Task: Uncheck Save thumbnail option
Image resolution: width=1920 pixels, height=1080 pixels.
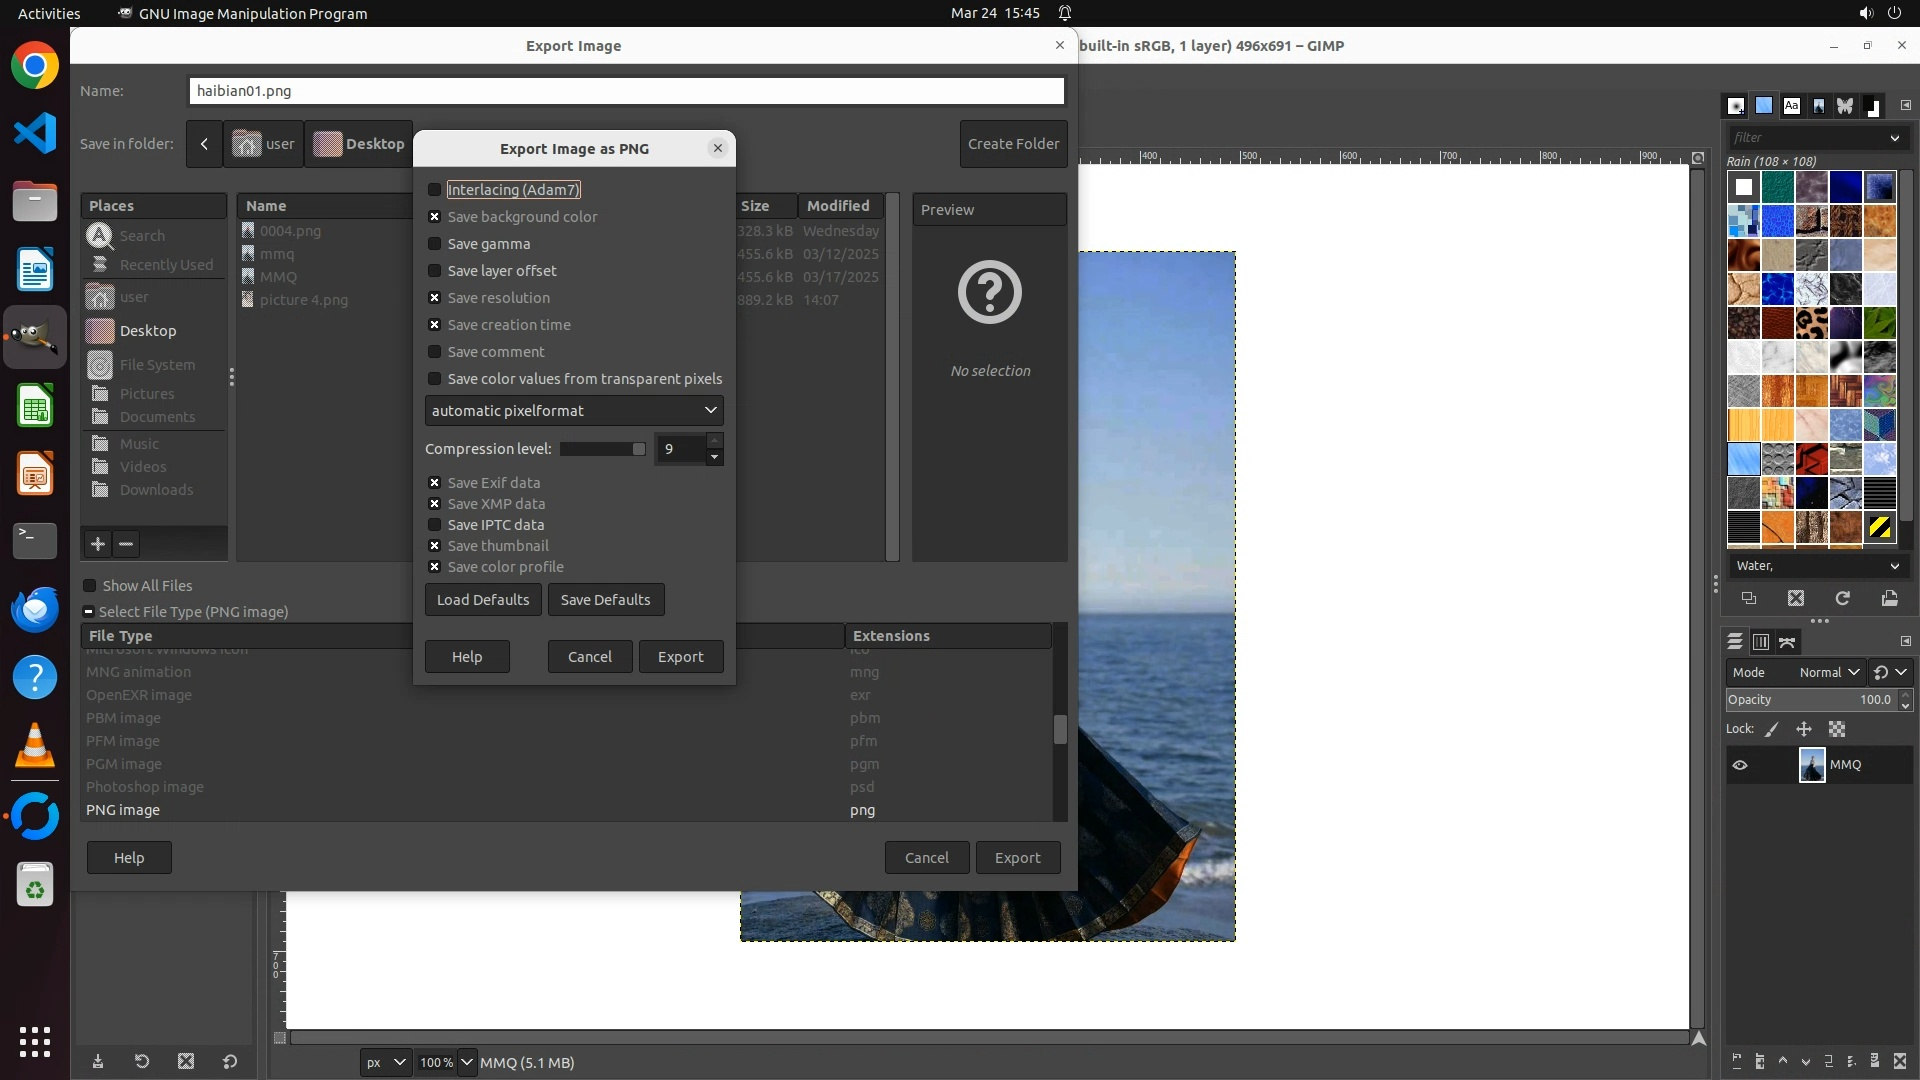Action: tap(434, 546)
